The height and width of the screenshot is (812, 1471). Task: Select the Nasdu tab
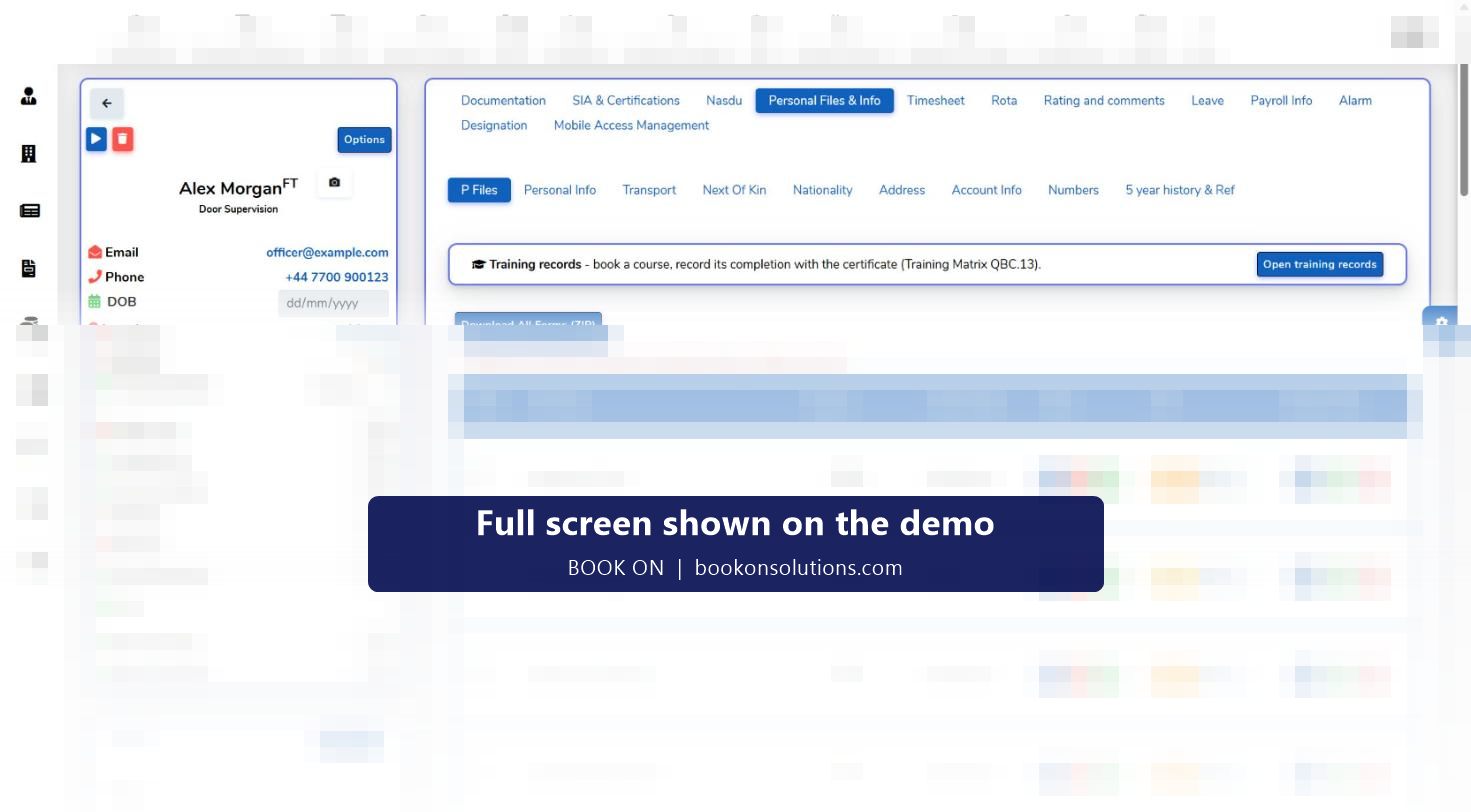[724, 100]
